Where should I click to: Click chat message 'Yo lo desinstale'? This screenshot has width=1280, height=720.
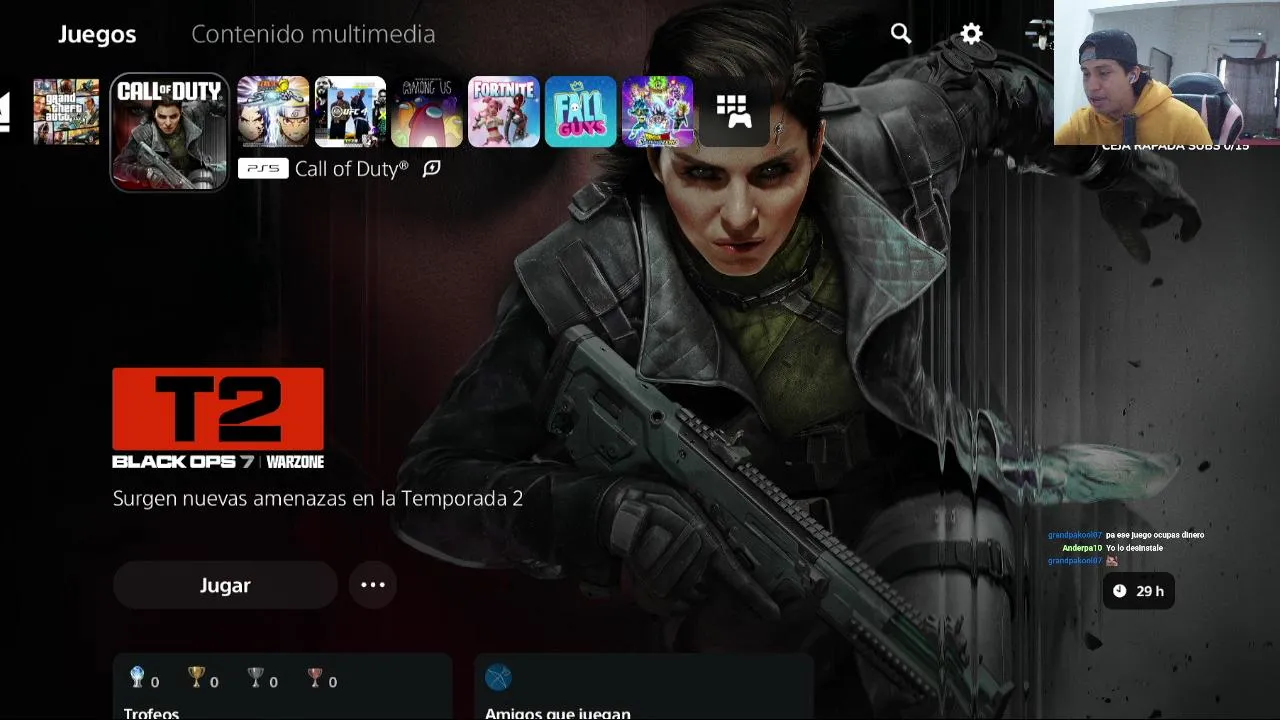click(x=1134, y=548)
